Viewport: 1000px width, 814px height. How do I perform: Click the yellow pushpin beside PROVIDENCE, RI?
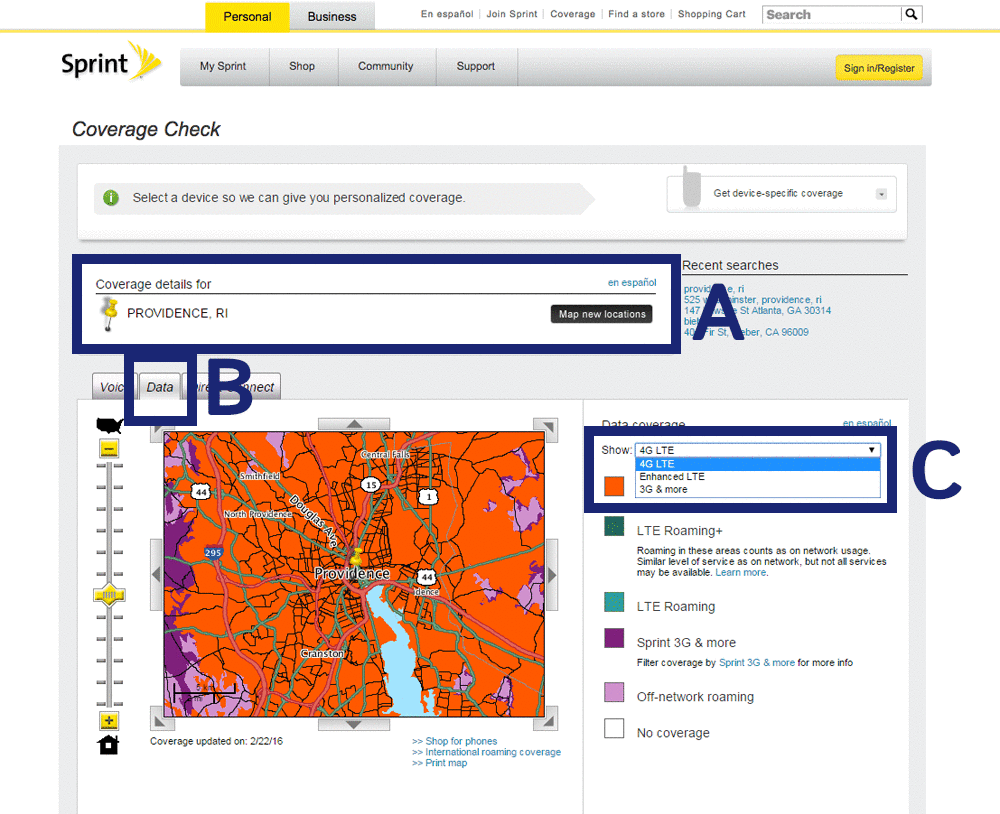tap(110, 314)
